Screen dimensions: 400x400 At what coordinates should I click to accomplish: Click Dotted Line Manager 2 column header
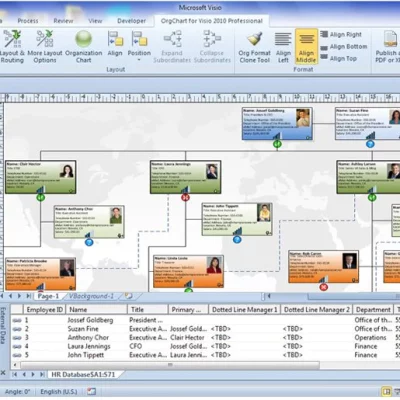pyautogui.click(x=317, y=310)
